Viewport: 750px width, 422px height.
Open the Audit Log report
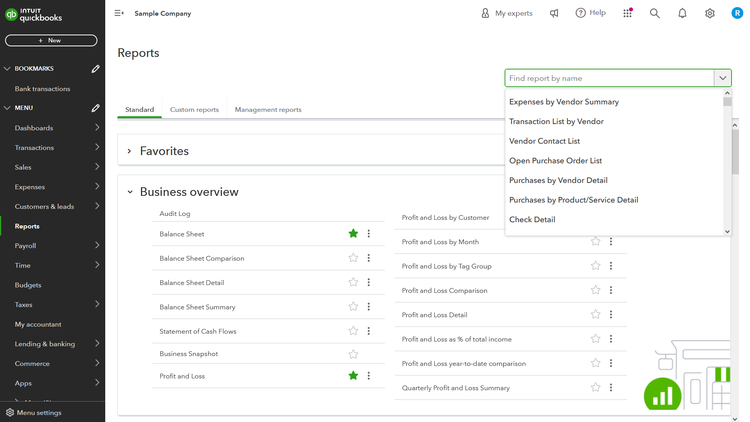[x=175, y=214]
